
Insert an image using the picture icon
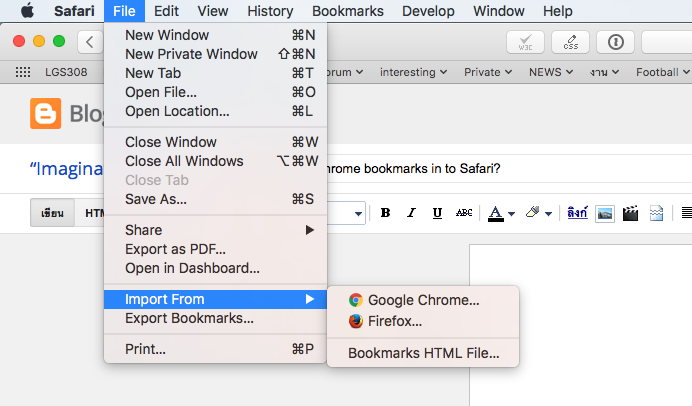tap(604, 213)
